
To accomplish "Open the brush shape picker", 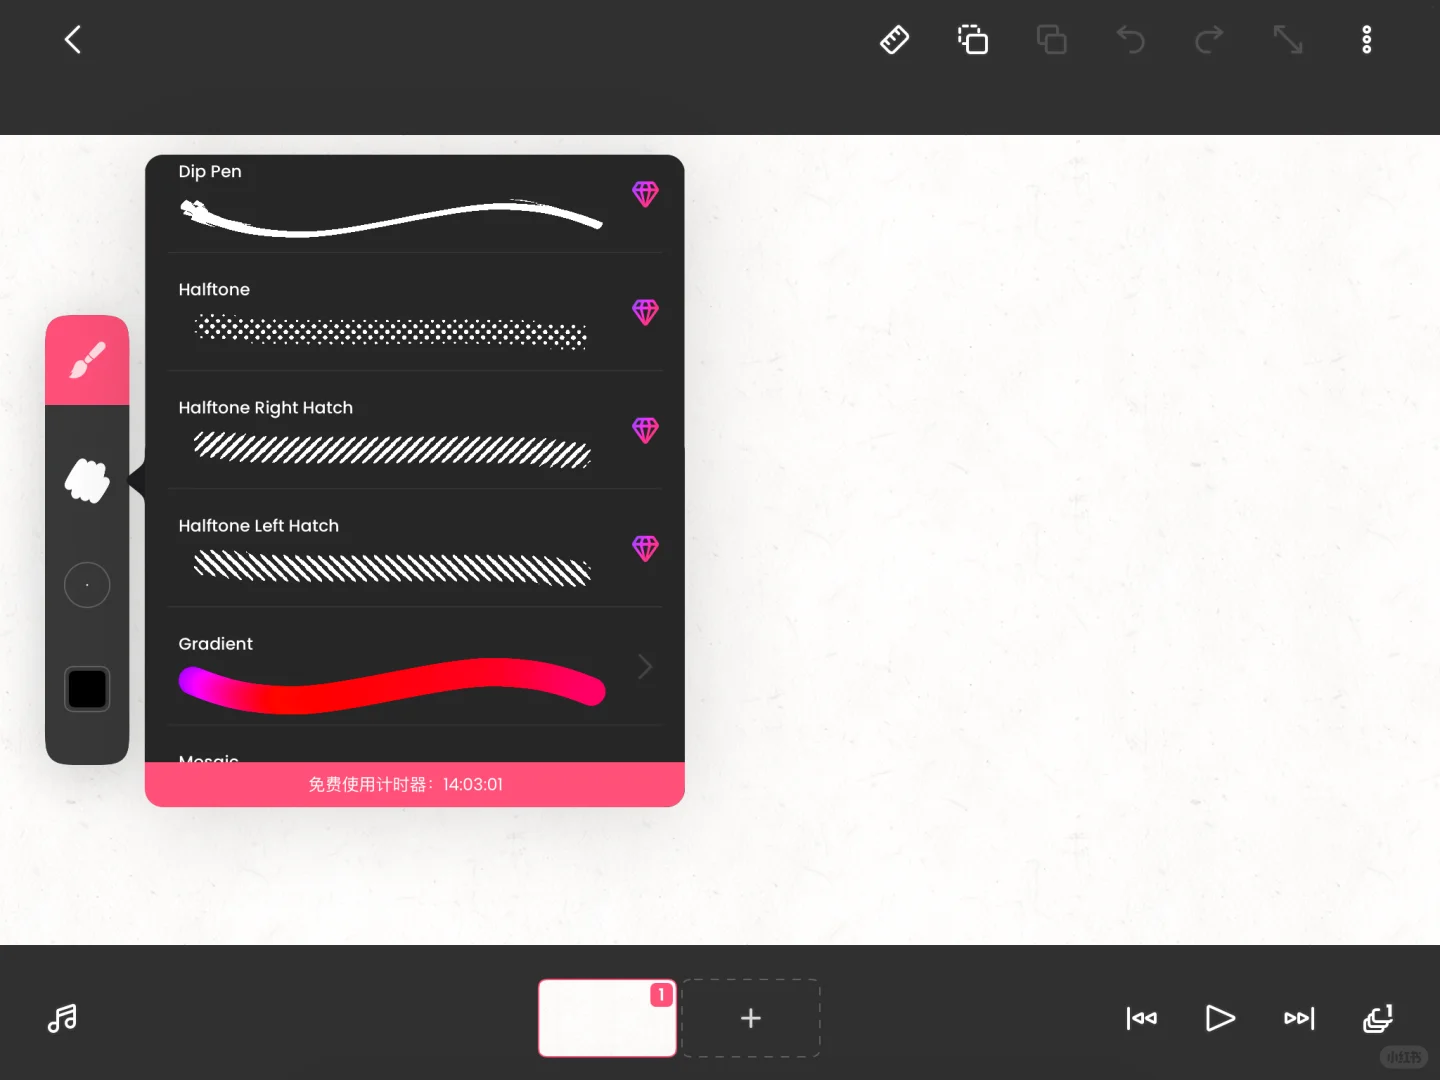I will click(87, 481).
